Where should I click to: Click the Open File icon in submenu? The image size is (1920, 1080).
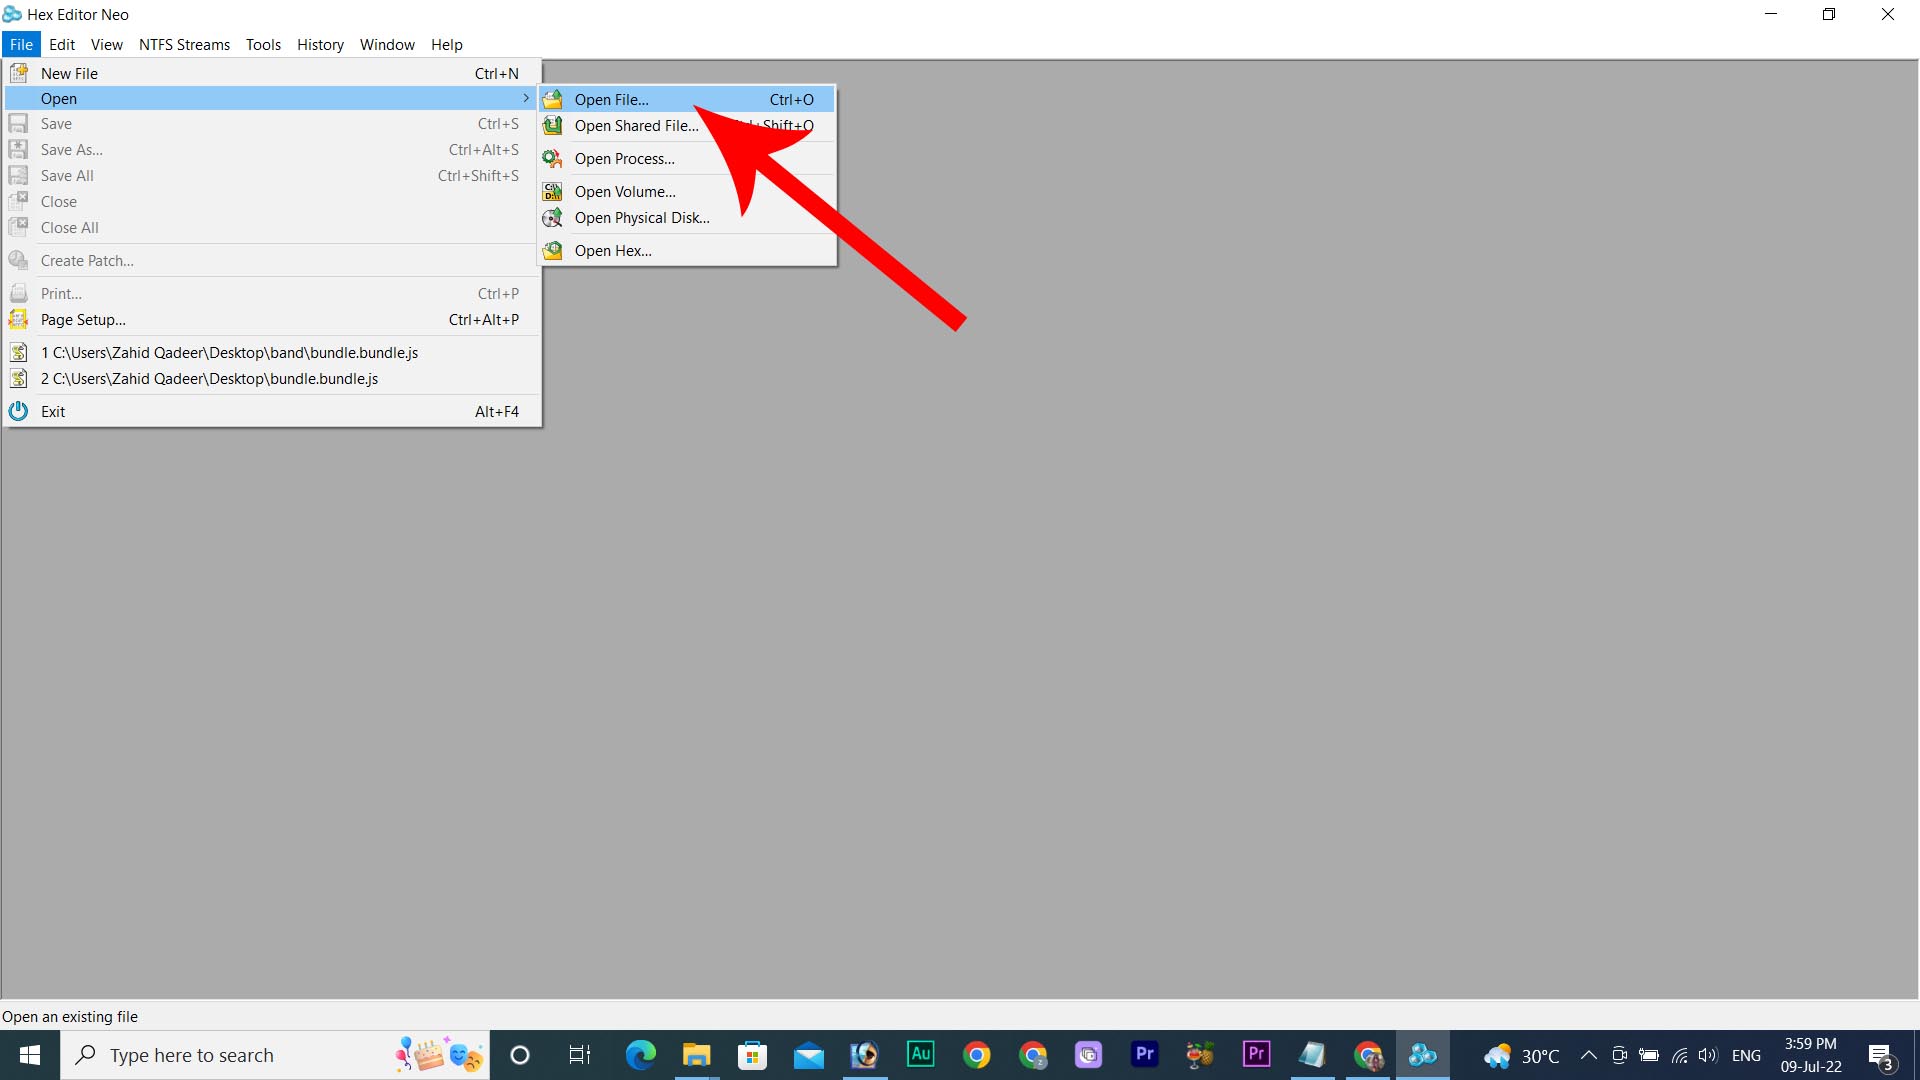553,100
